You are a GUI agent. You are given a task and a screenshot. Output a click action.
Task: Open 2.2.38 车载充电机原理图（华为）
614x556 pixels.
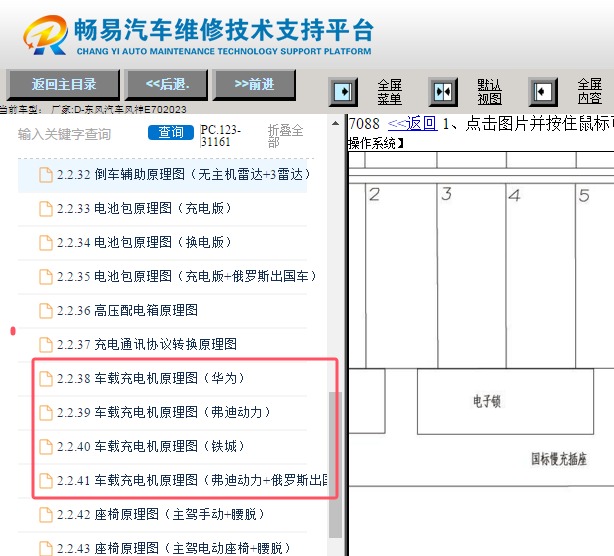click(150, 378)
